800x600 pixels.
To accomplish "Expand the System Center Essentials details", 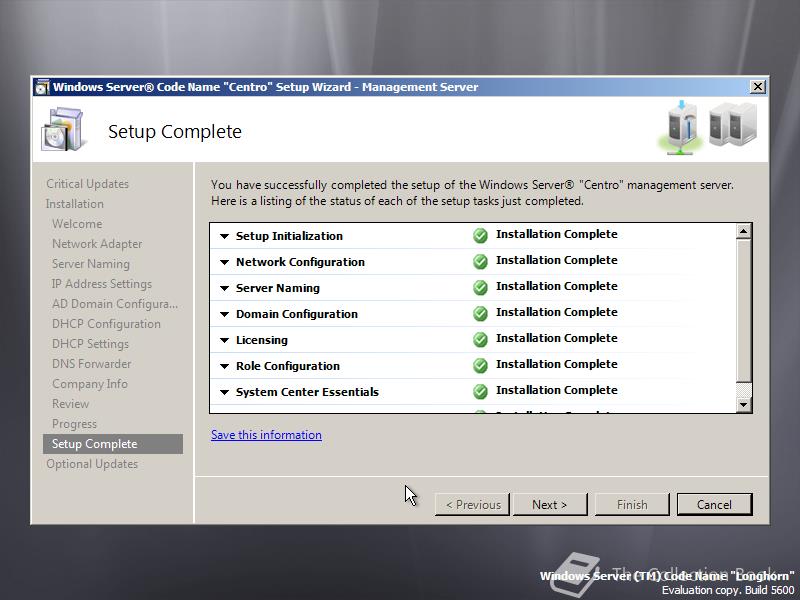I will point(224,392).
